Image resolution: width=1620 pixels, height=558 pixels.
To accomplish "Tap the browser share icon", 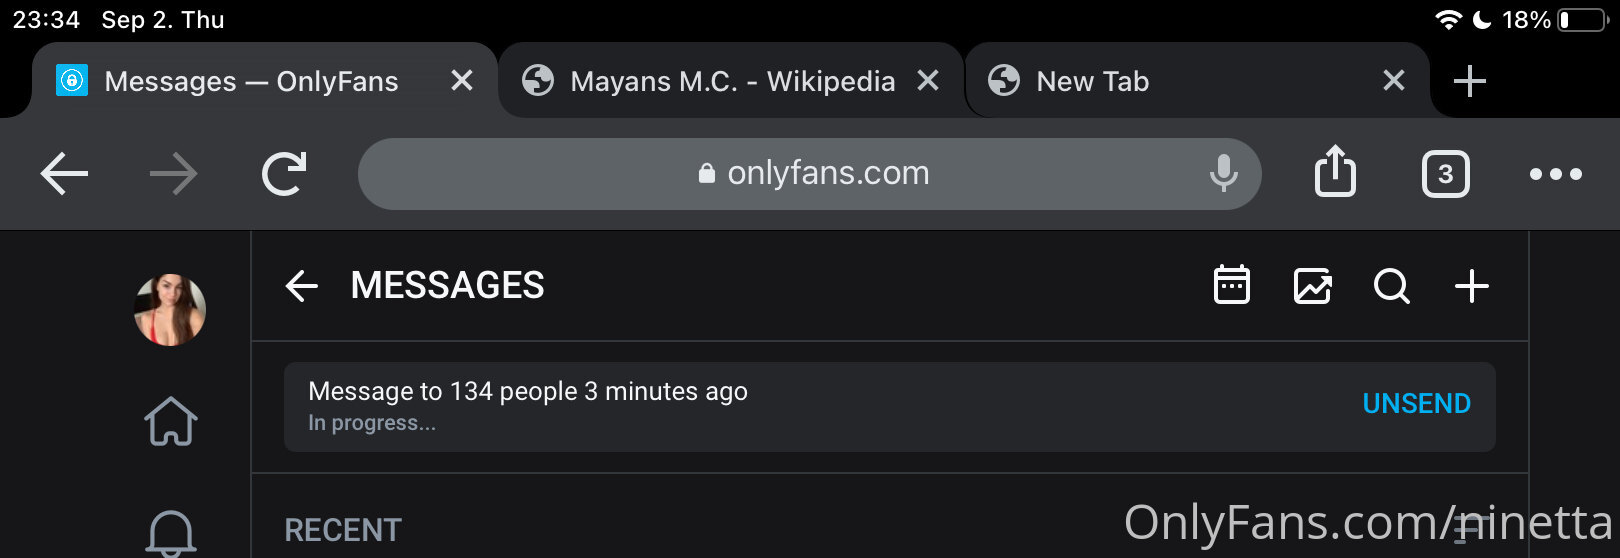I will pos(1335,171).
